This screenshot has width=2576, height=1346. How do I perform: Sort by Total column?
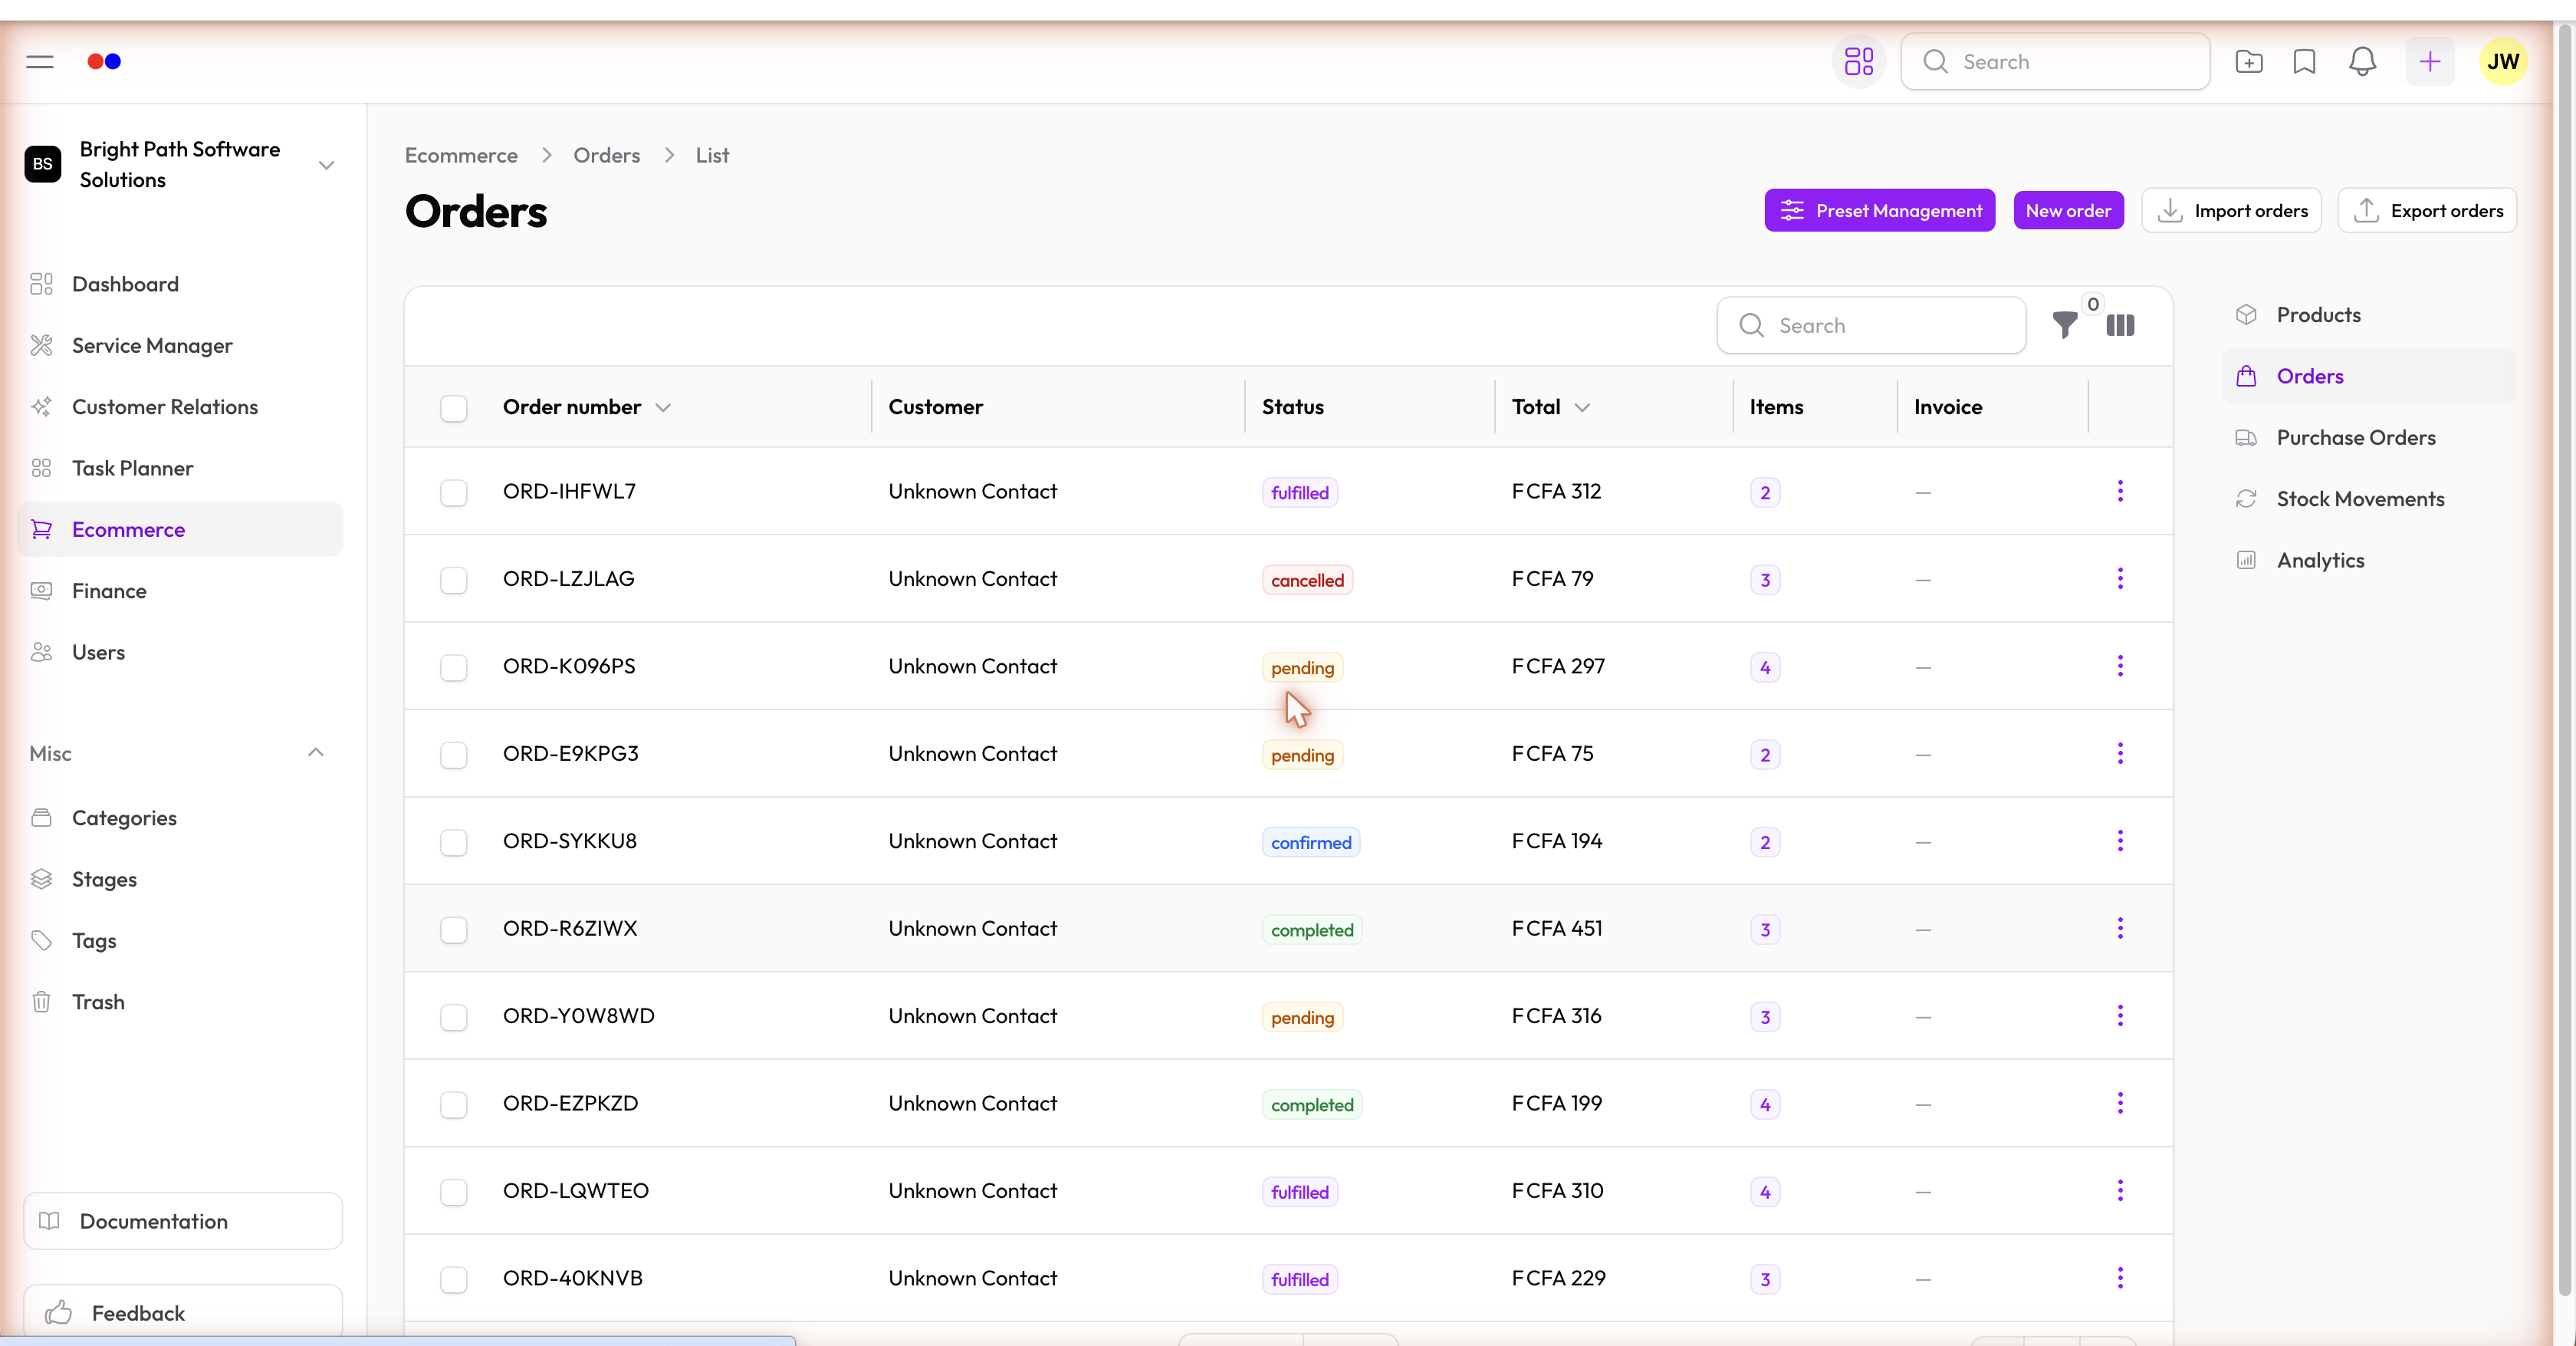(1550, 407)
